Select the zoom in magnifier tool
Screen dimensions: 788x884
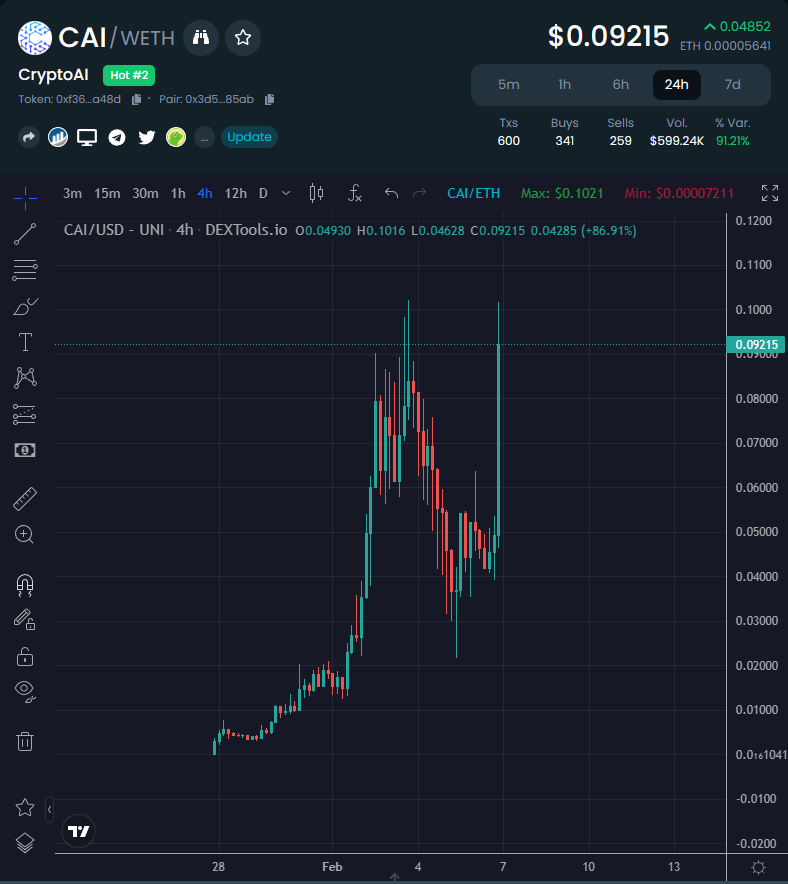tap(24, 534)
